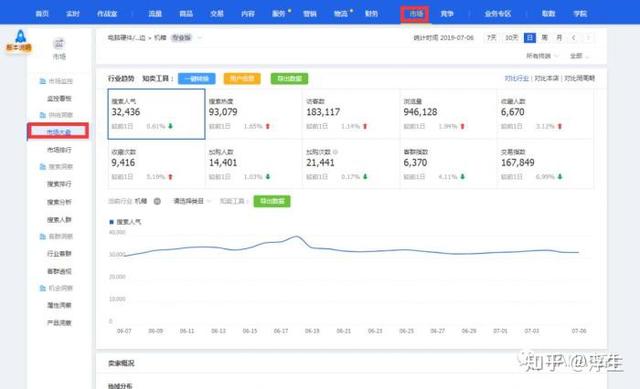Open 搜索排行 in the left sidebar
The width and height of the screenshot is (640, 389).
[x=59, y=184]
